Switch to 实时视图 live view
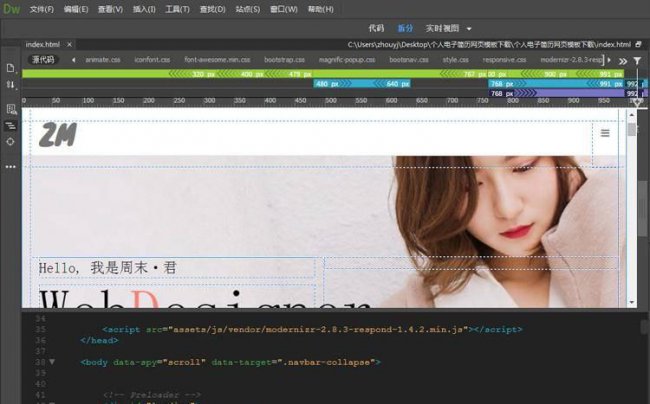650x404 pixels. 442,28
